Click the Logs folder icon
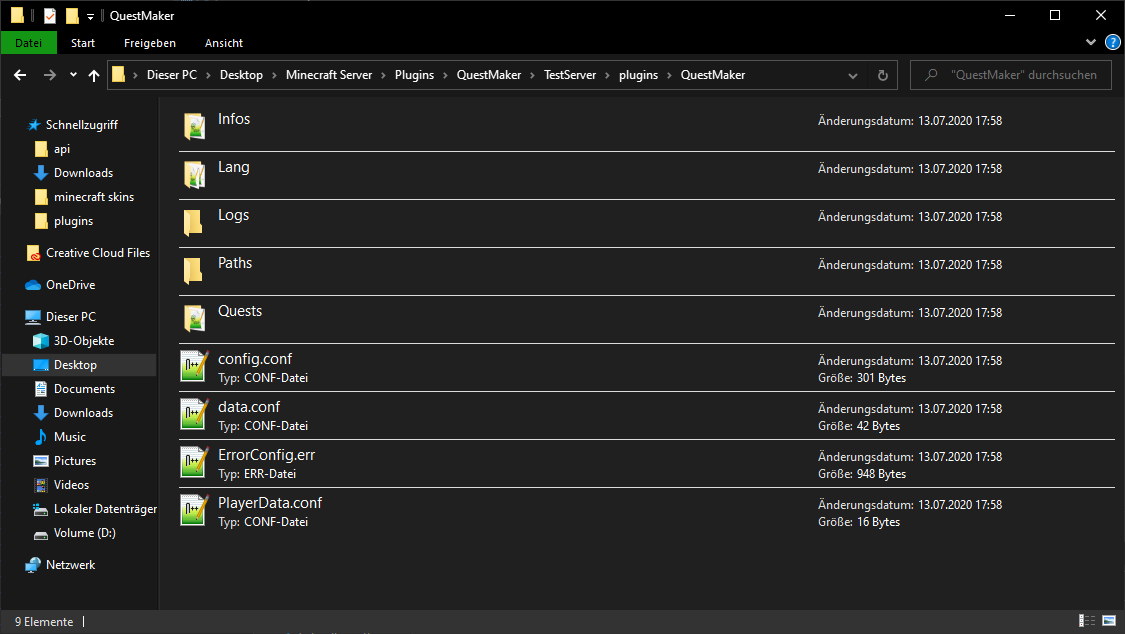The width and height of the screenshot is (1125, 634). [x=193, y=222]
